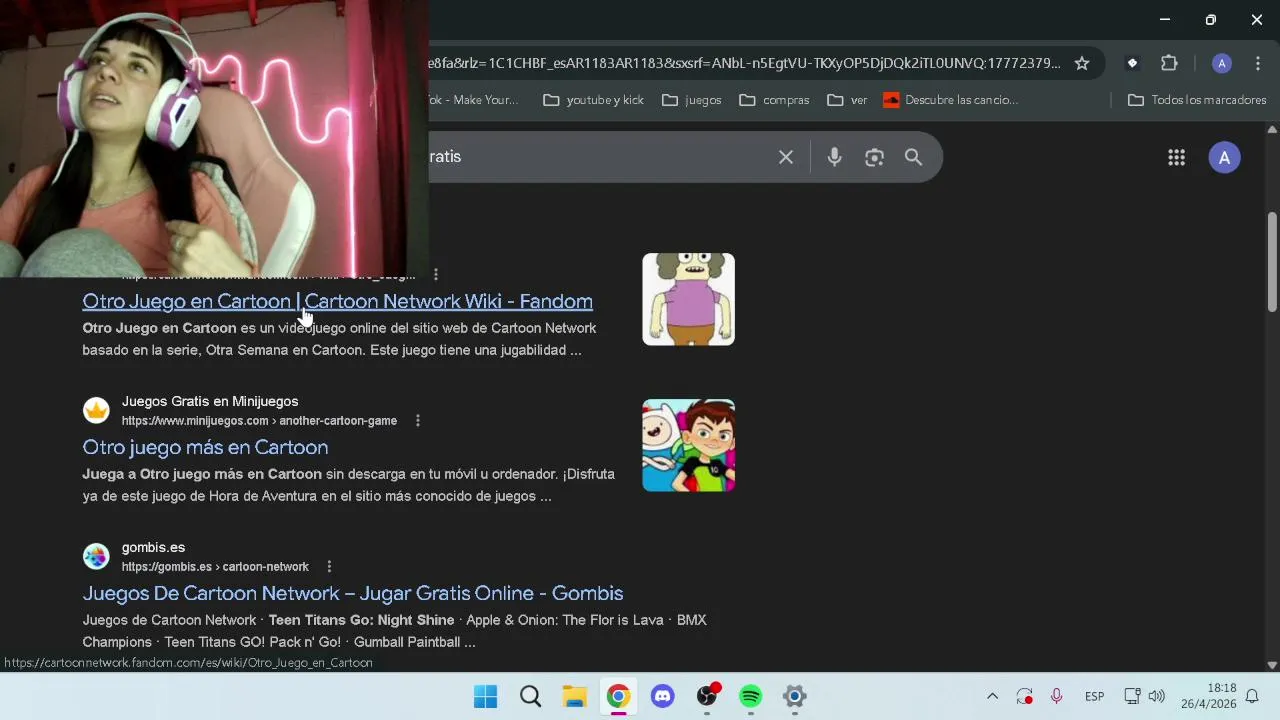
Task: Bookmark this page with the star icon
Action: [x=1082, y=63]
